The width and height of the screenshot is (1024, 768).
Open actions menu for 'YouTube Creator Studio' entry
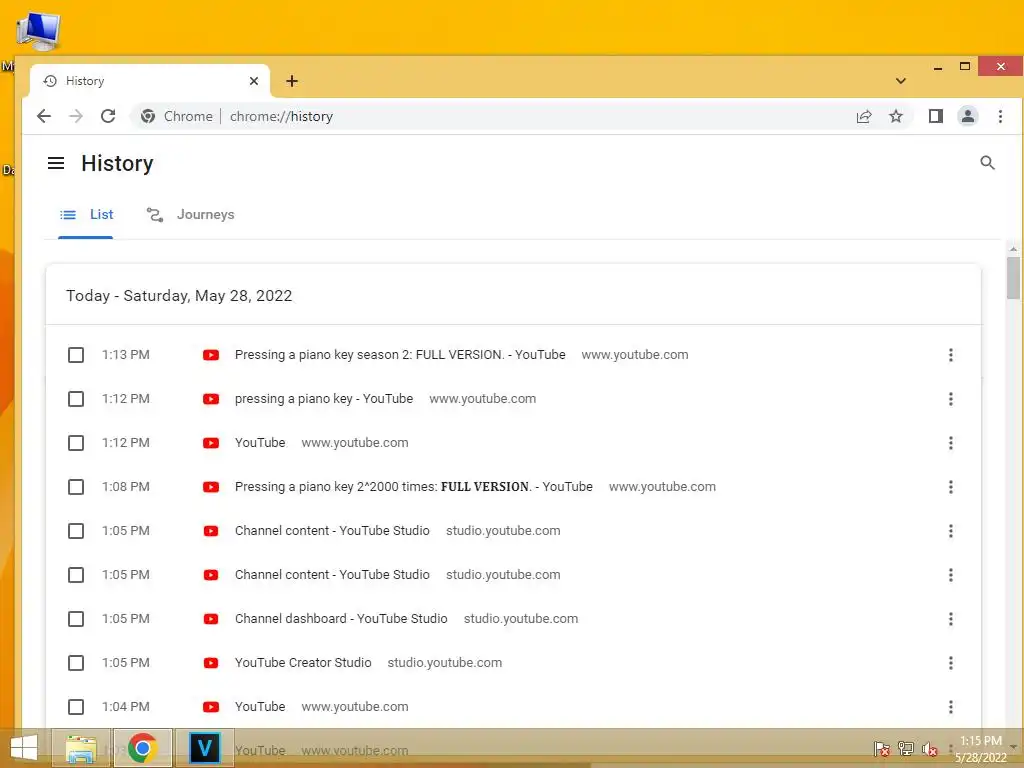(x=950, y=663)
